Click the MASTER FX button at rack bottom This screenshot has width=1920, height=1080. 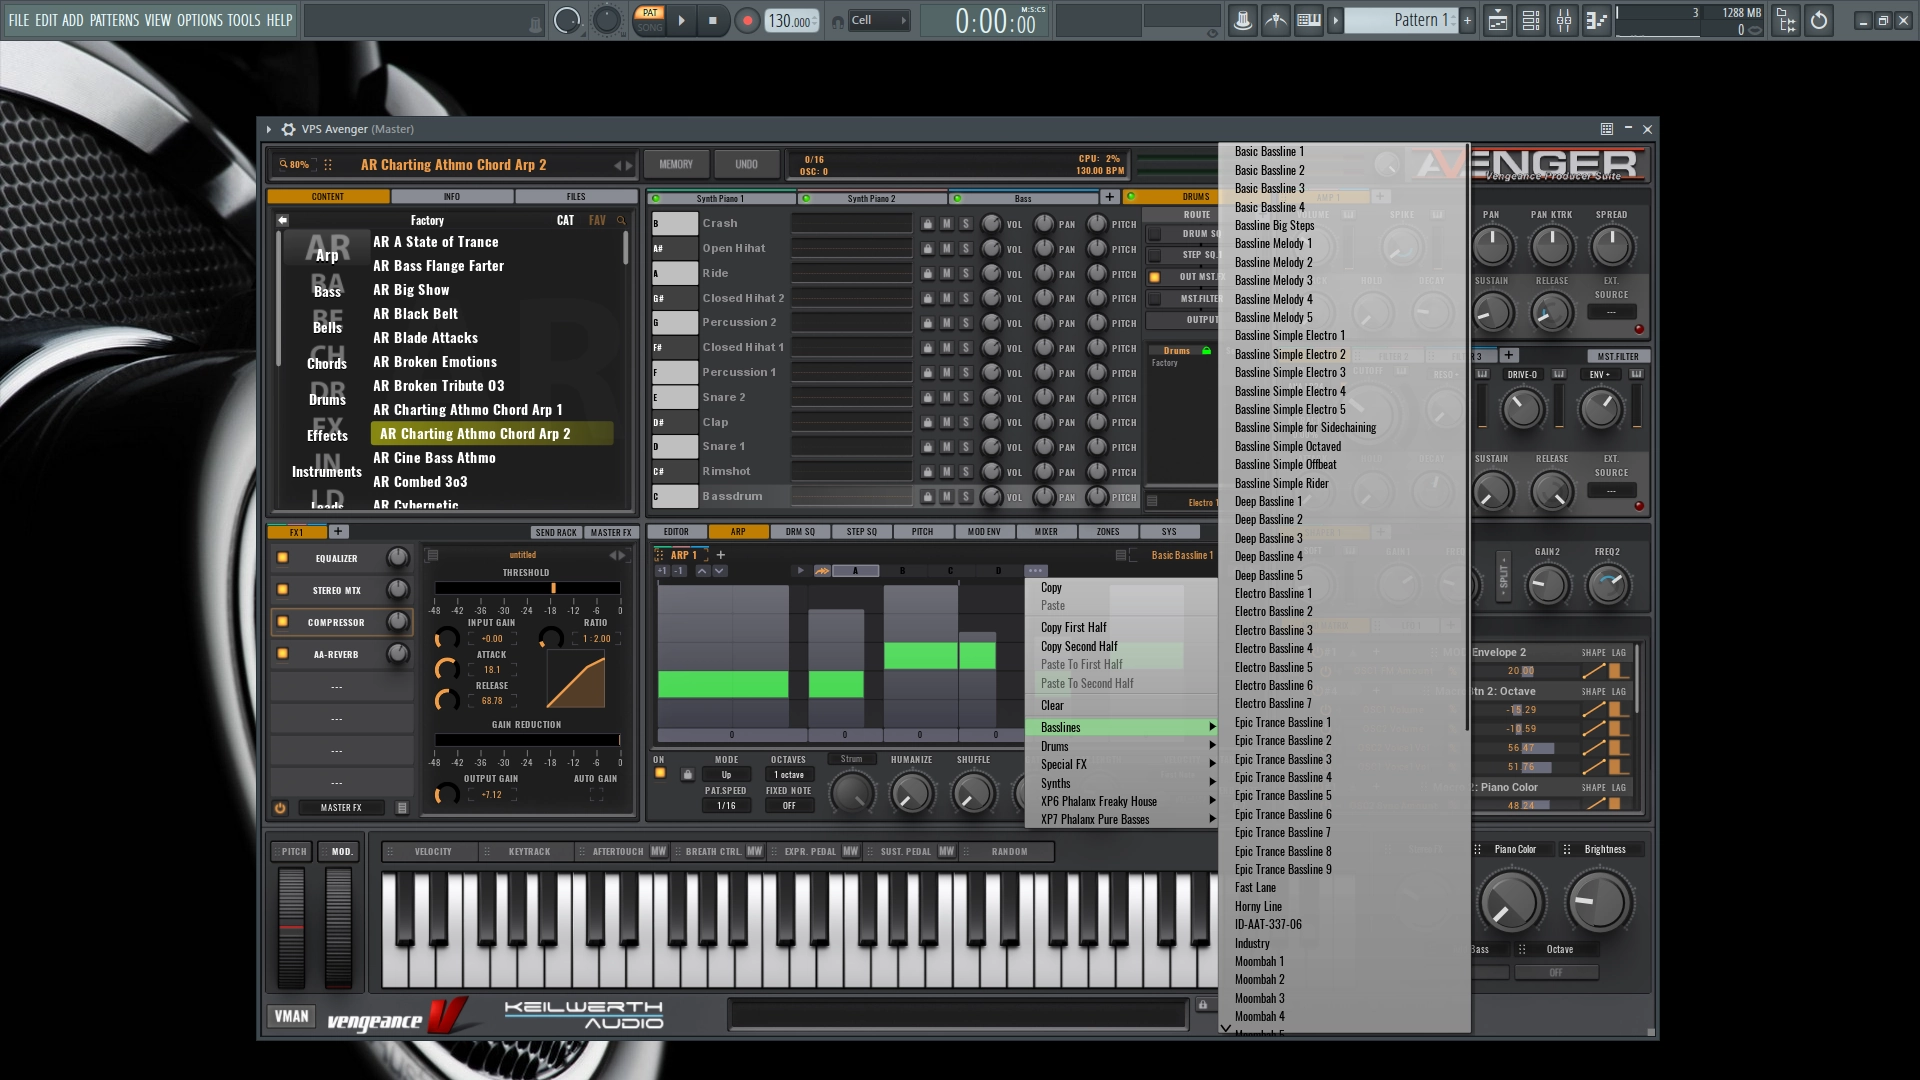(341, 808)
